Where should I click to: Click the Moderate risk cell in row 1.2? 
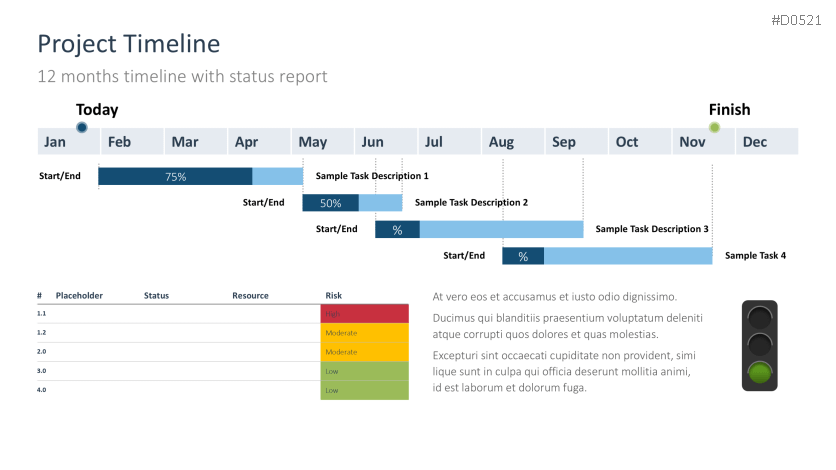pyautogui.click(x=364, y=333)
